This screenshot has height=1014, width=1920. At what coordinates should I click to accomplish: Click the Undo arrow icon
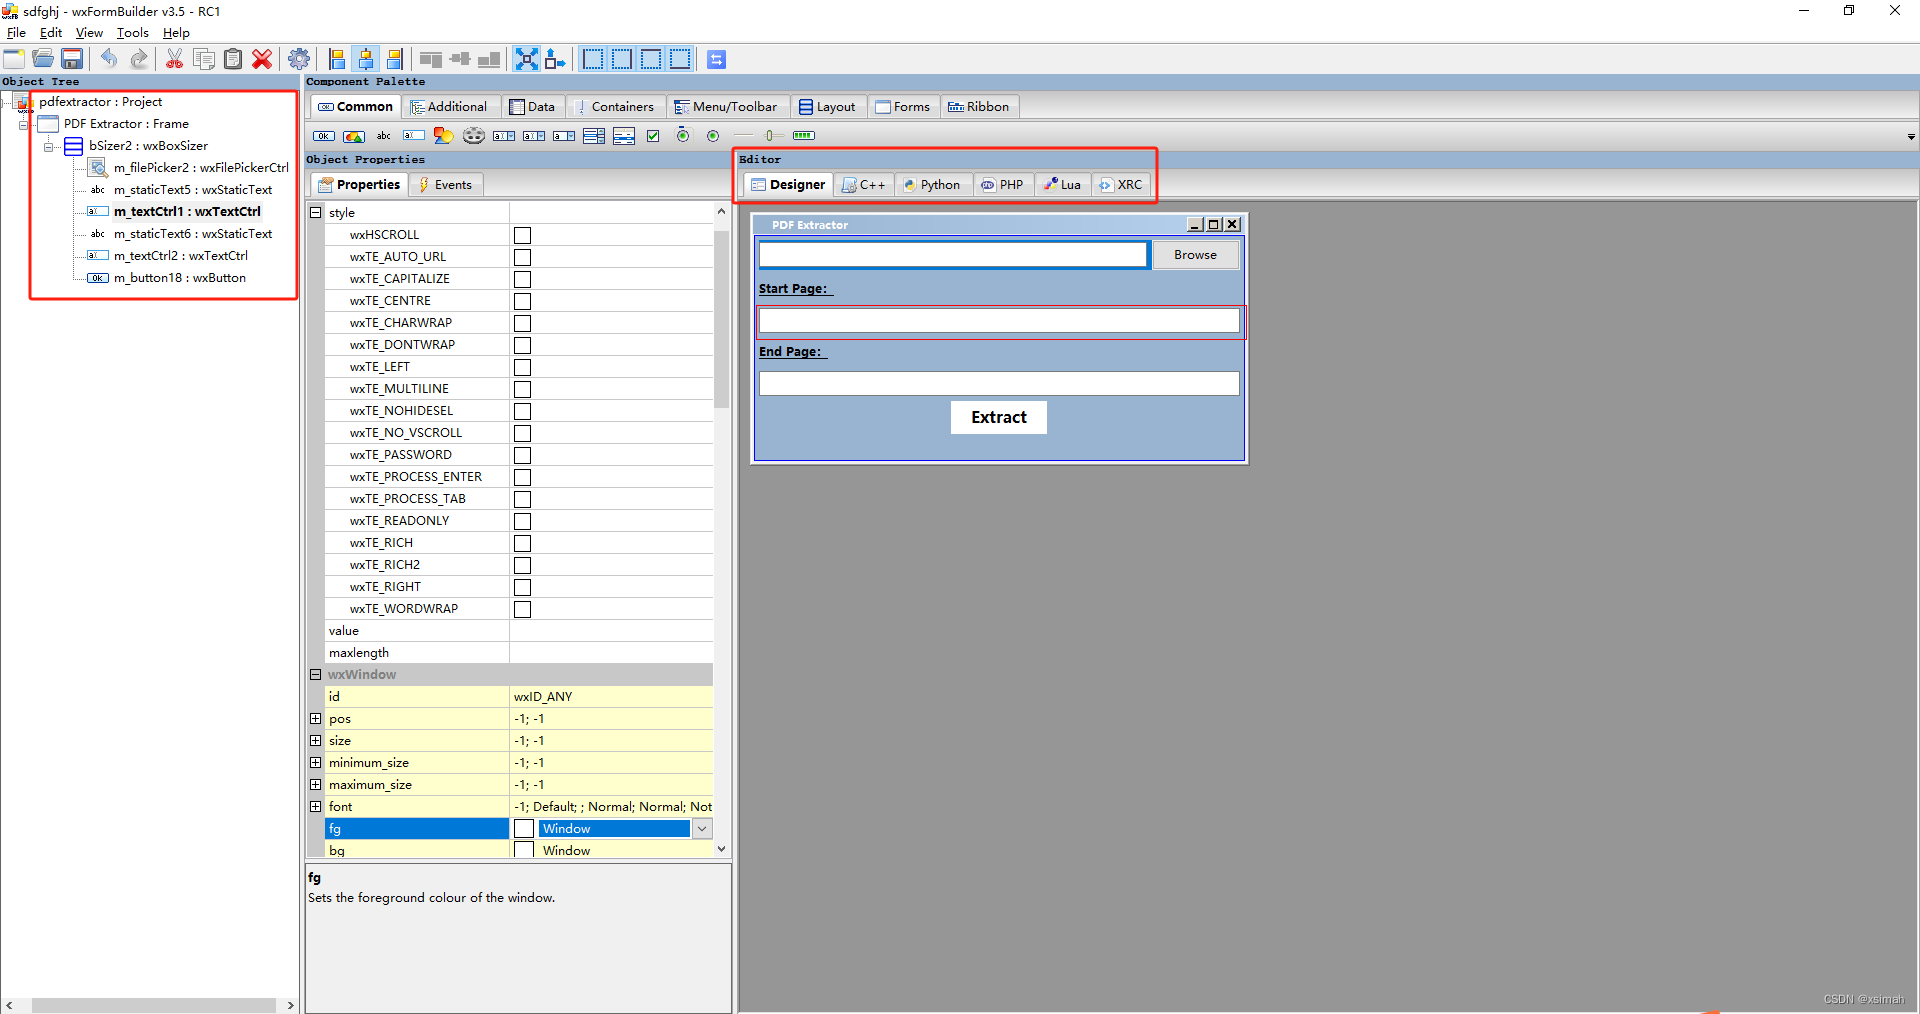109,59
